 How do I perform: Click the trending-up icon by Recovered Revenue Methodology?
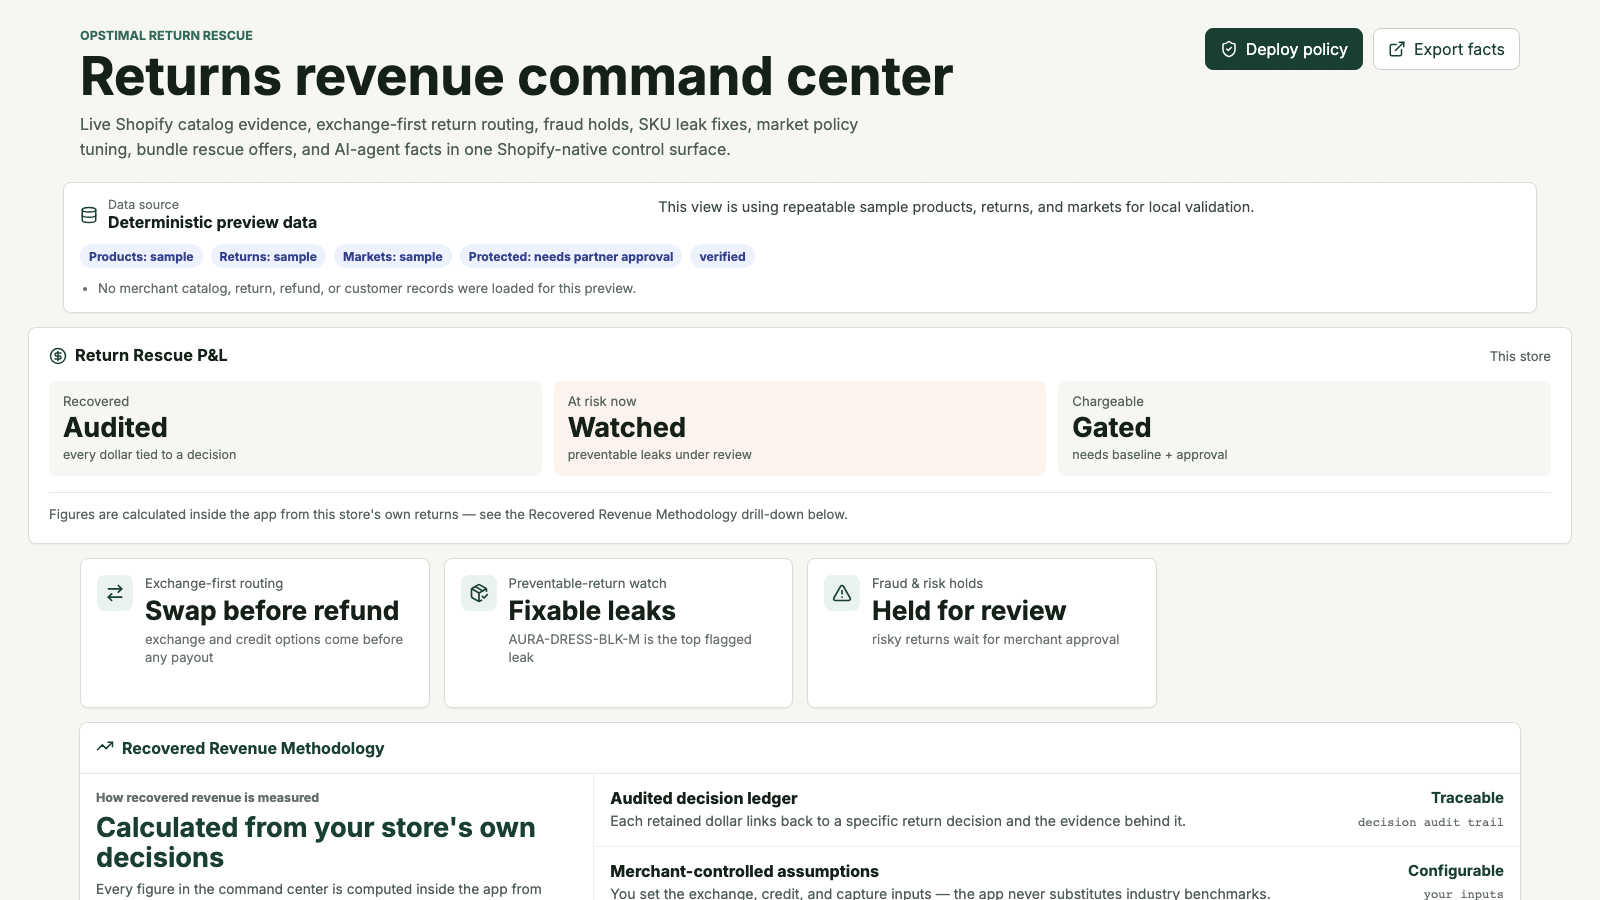point(105,747)
